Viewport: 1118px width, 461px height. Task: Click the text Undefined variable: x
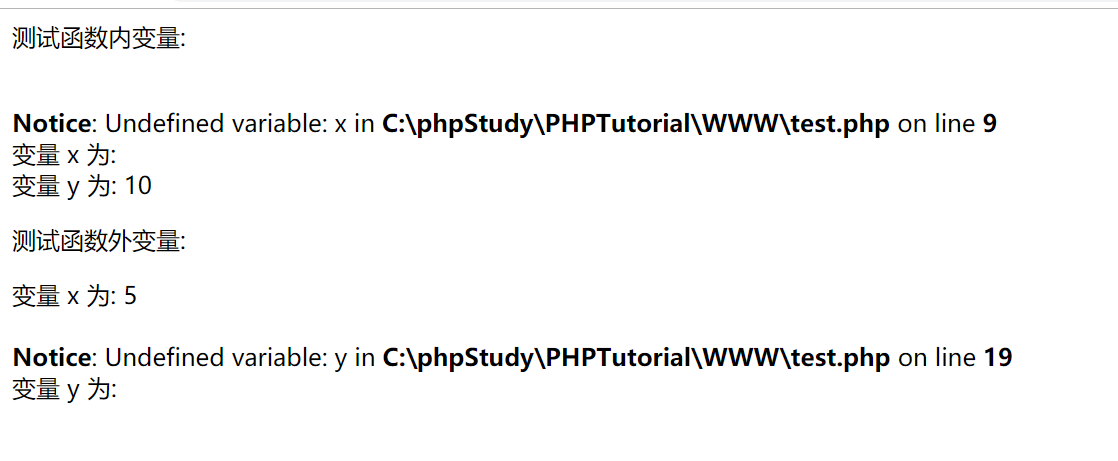[227, 124]
